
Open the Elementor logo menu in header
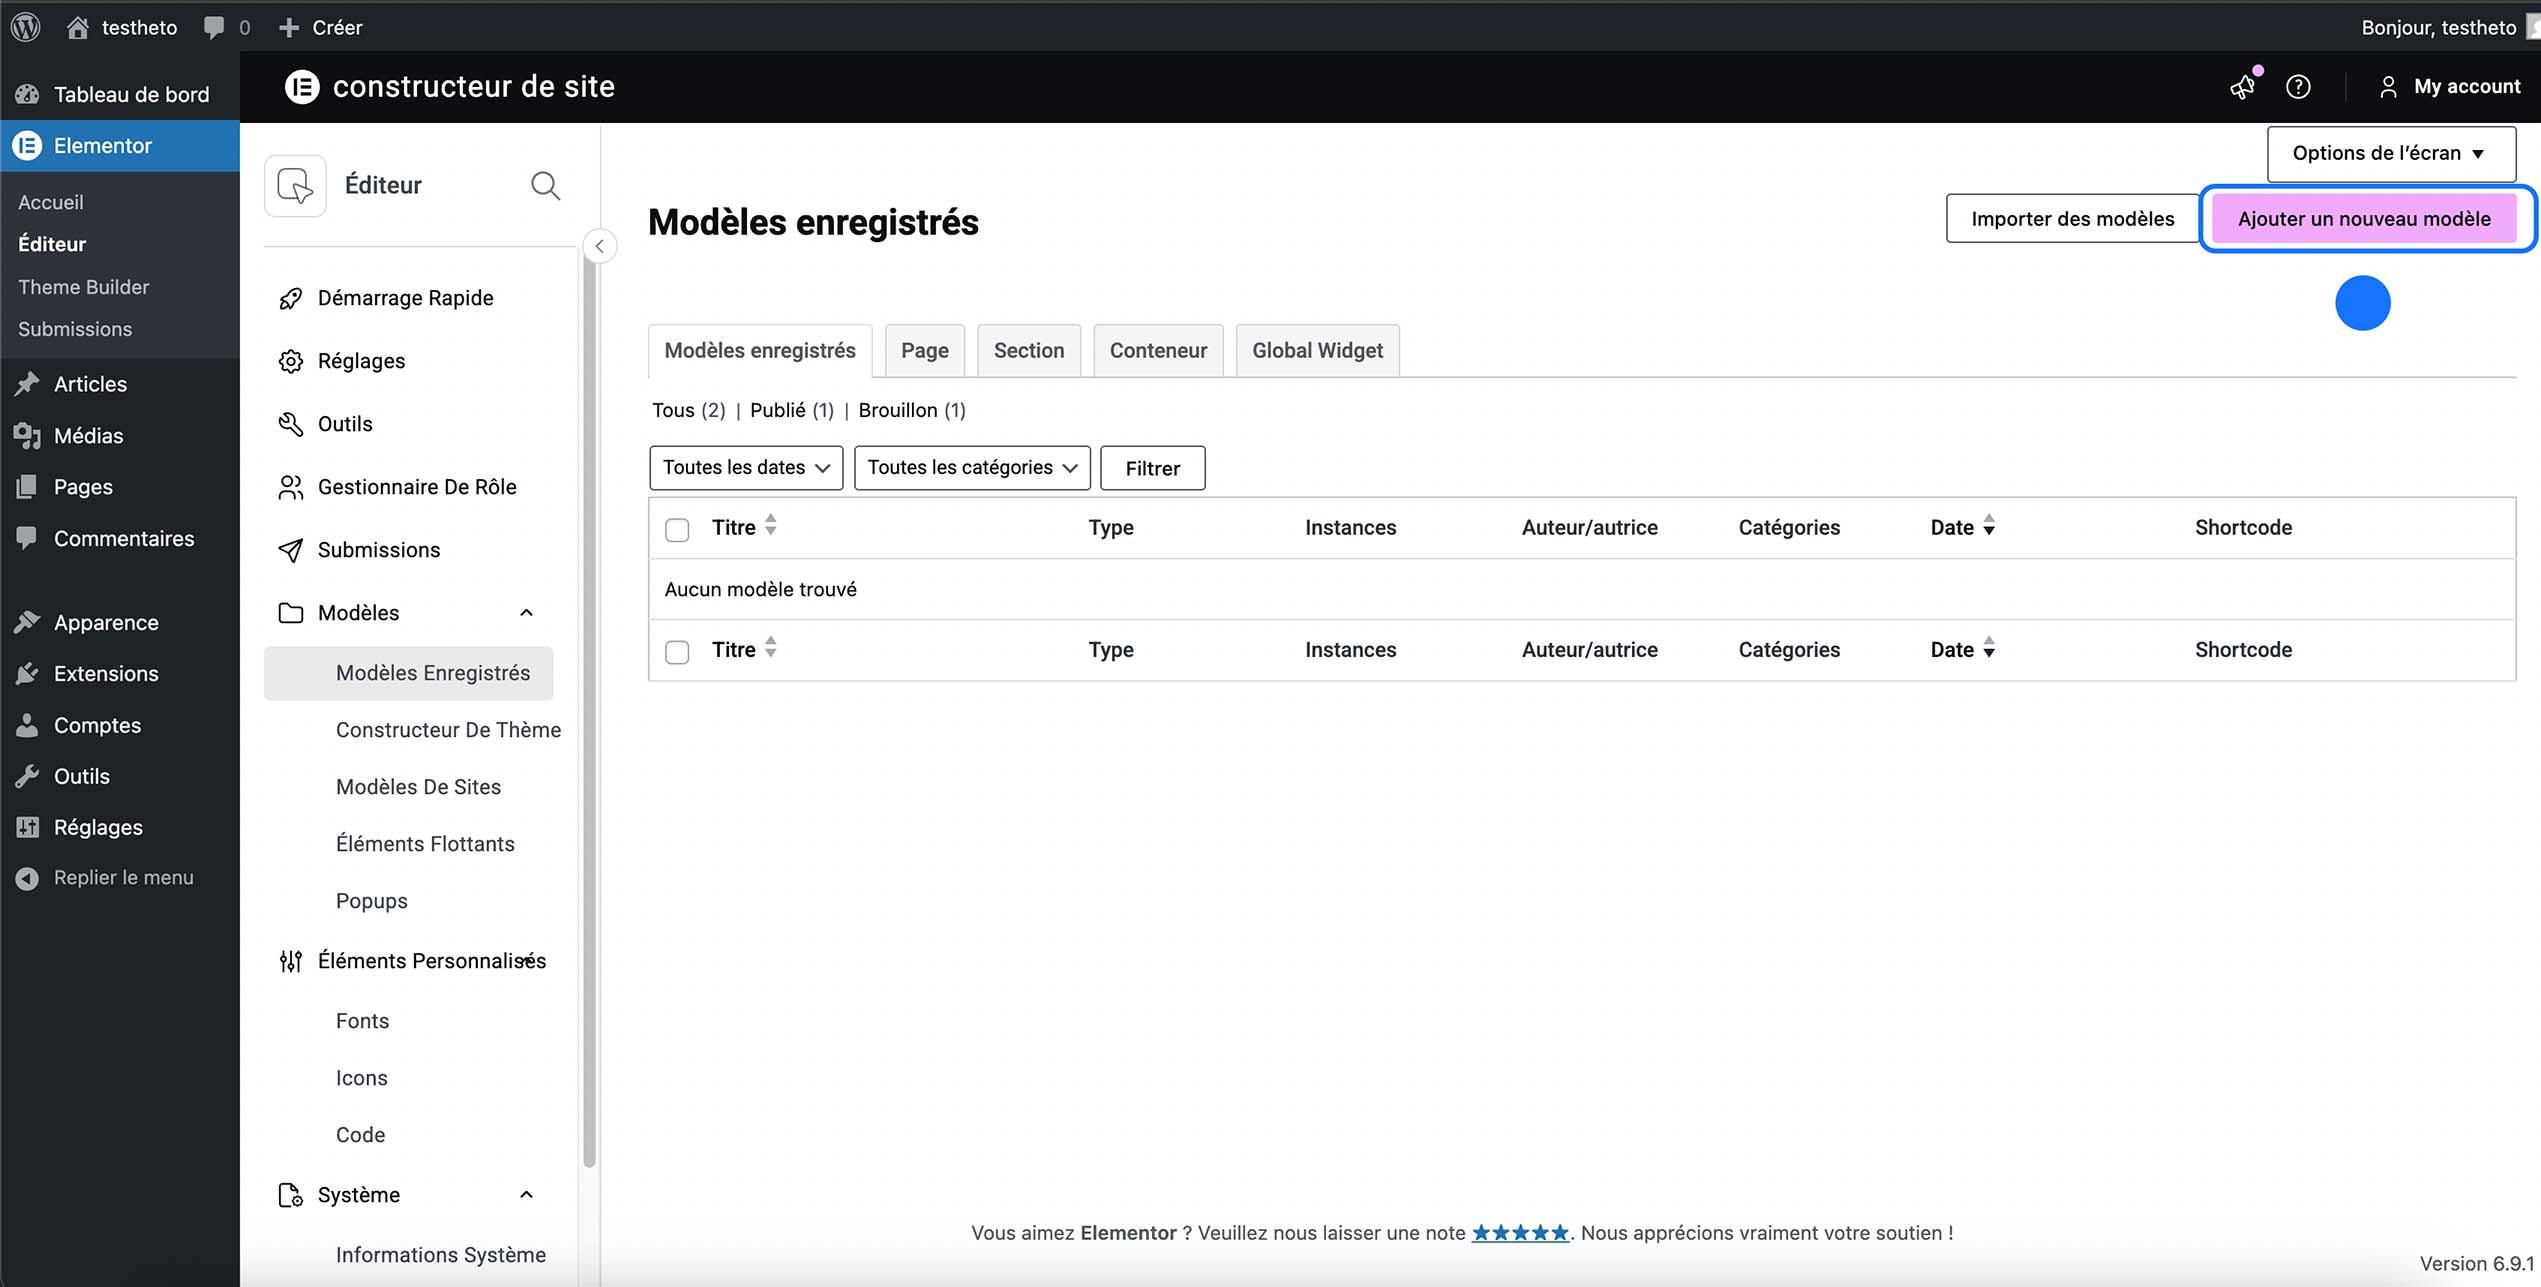302,87
